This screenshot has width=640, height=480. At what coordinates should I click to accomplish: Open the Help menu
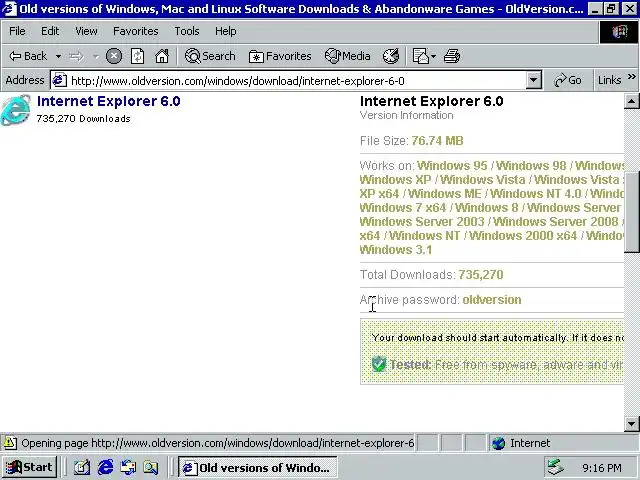coord(225,31)
